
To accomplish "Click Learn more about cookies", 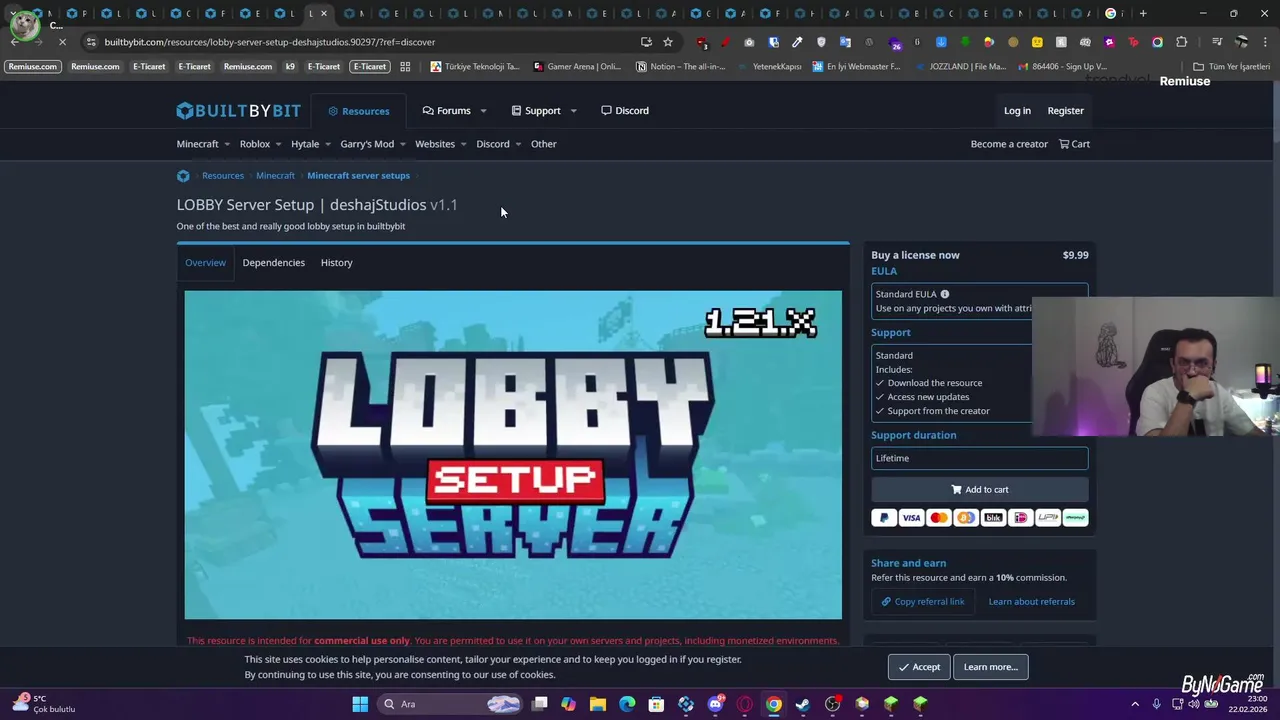I will (990, 667).
